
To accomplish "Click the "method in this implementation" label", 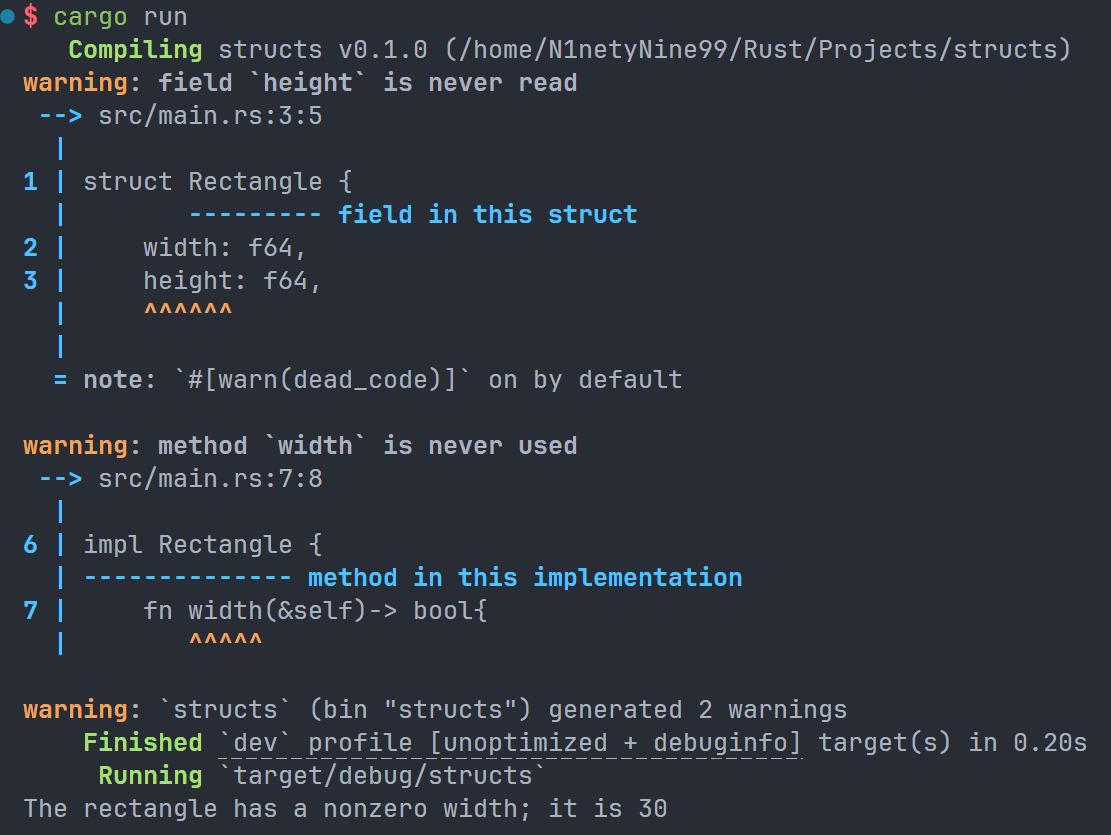I will click(x=524, y=578).
